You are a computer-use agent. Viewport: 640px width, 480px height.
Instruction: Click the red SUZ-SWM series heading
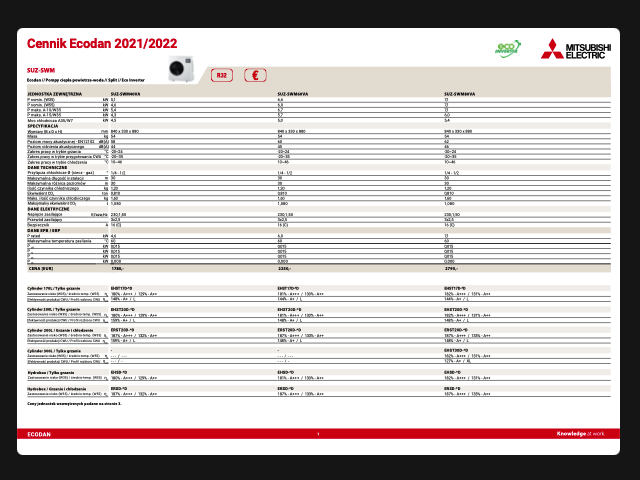(x=41, y=70)
